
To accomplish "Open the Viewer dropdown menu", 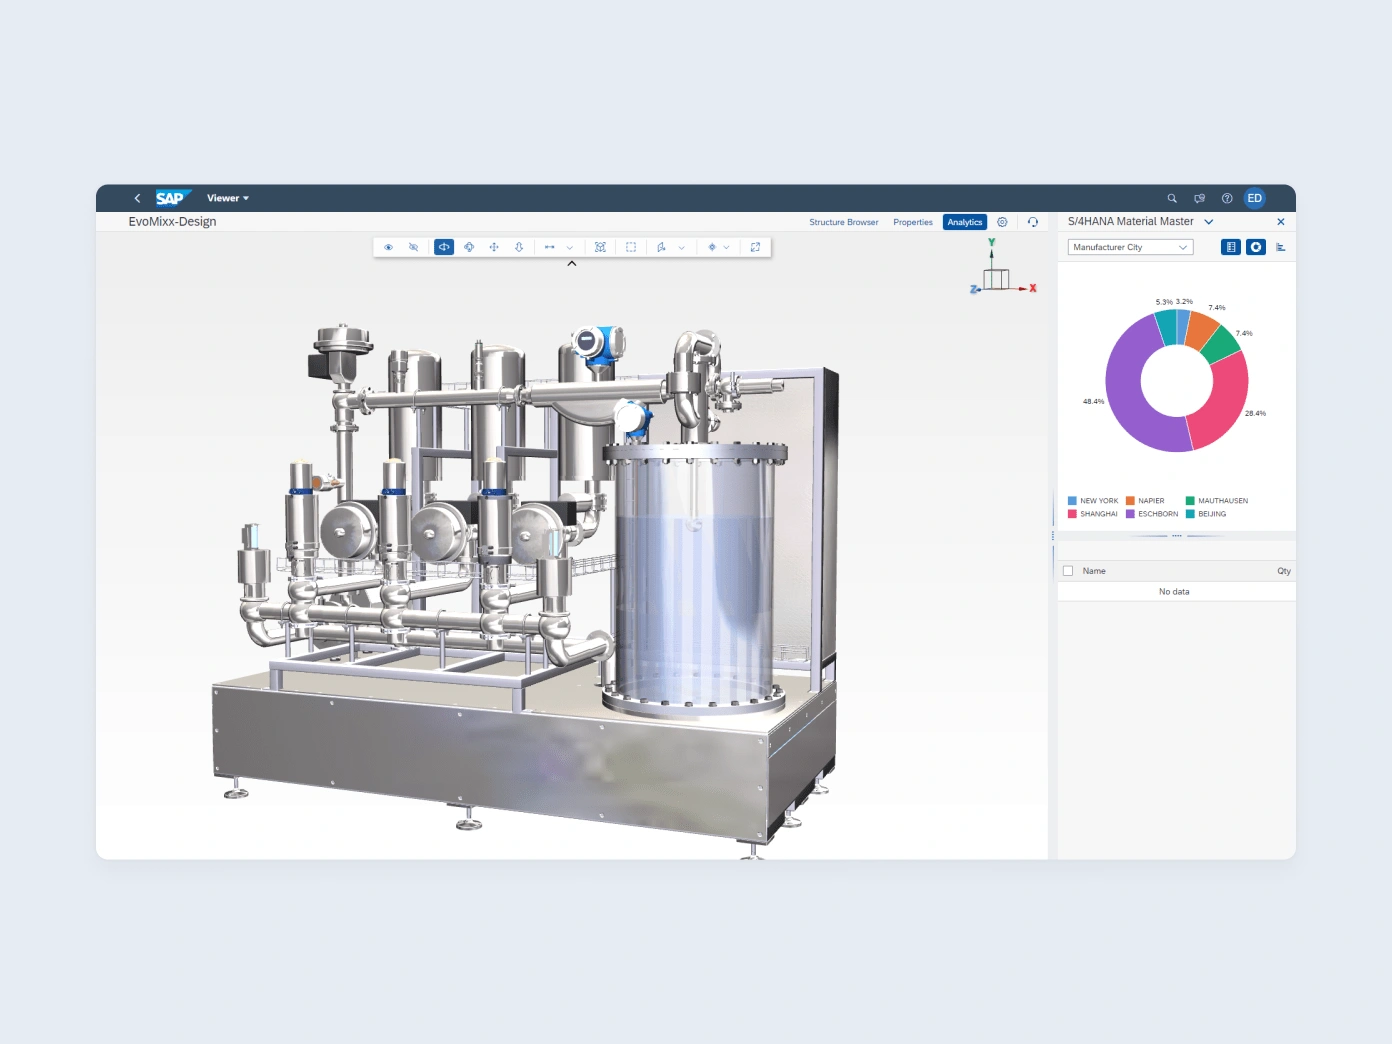I will [228, 198].
